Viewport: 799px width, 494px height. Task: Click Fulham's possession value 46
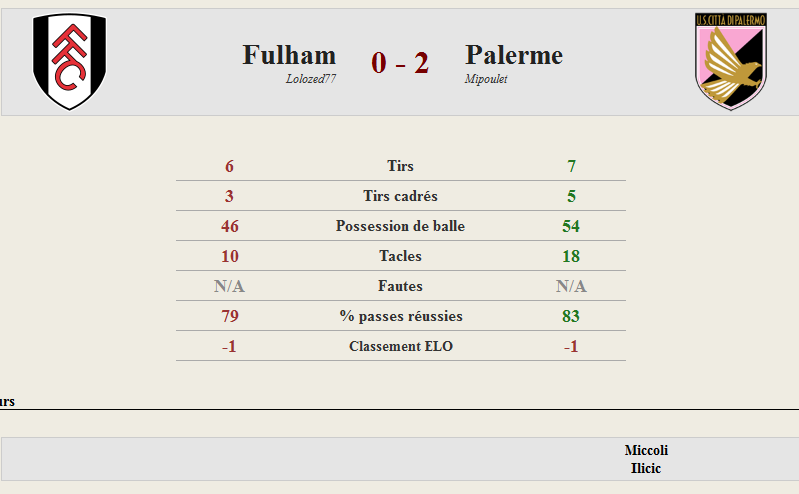pos(229,226)
